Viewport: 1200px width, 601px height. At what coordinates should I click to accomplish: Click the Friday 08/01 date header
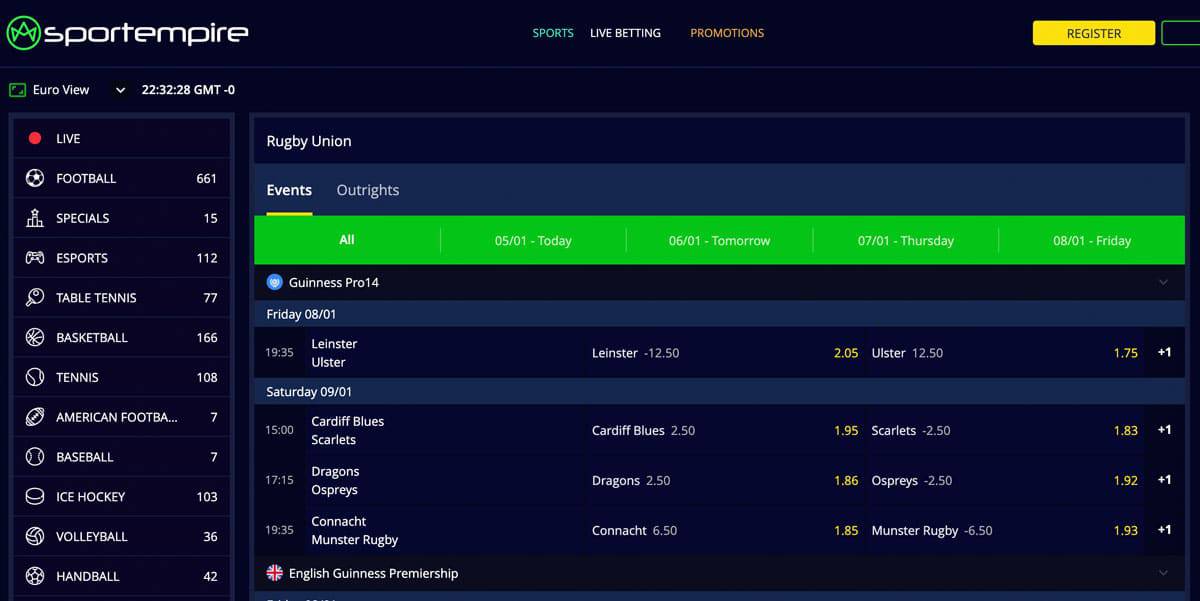(301, 314)
